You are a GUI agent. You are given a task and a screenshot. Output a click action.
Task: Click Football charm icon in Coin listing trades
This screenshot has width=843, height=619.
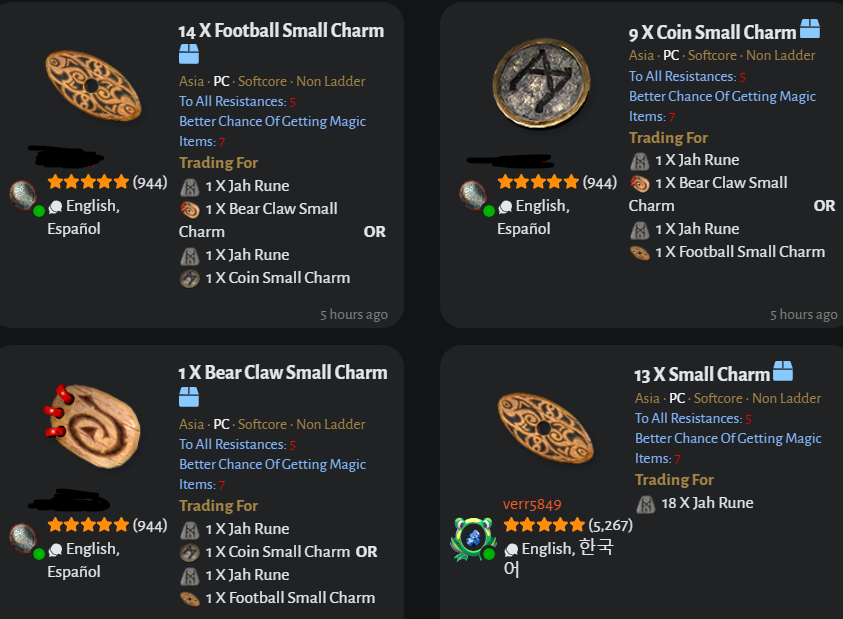(640, 252)
